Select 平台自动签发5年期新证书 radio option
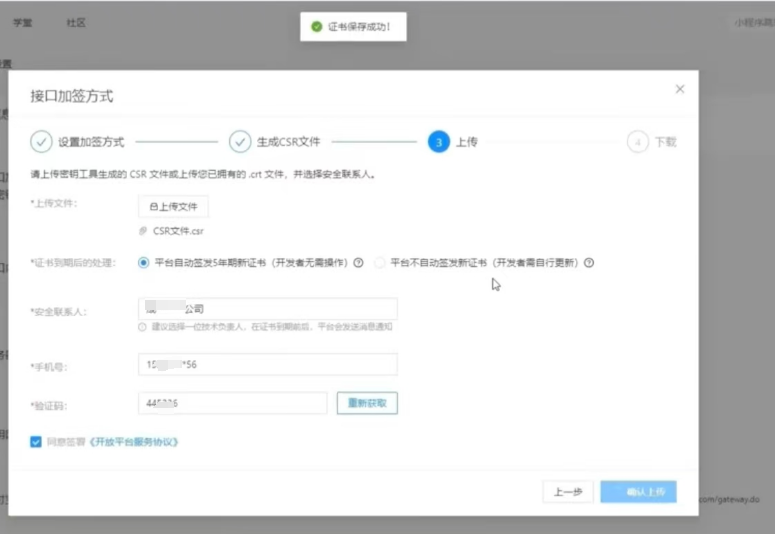 (x=143, y=263)
